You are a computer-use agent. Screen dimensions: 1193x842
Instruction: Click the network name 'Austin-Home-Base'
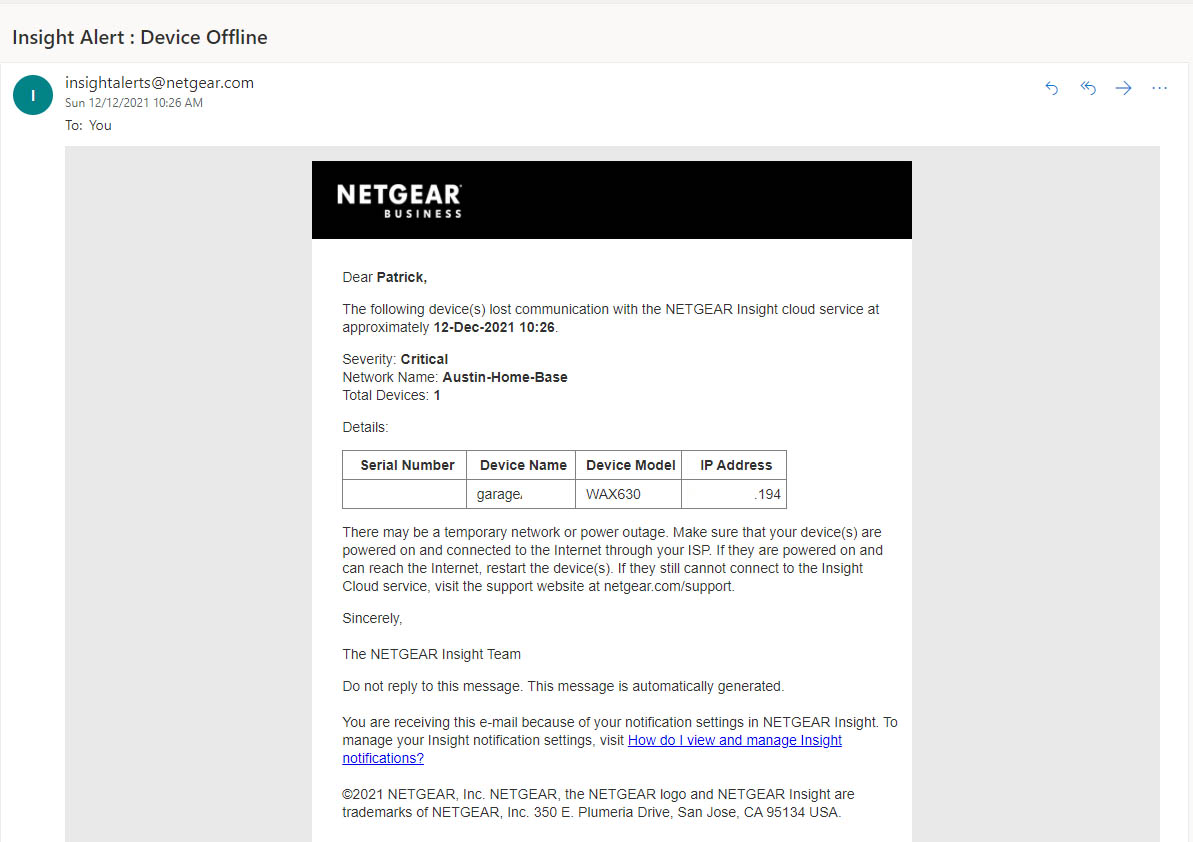pos(505,377)
